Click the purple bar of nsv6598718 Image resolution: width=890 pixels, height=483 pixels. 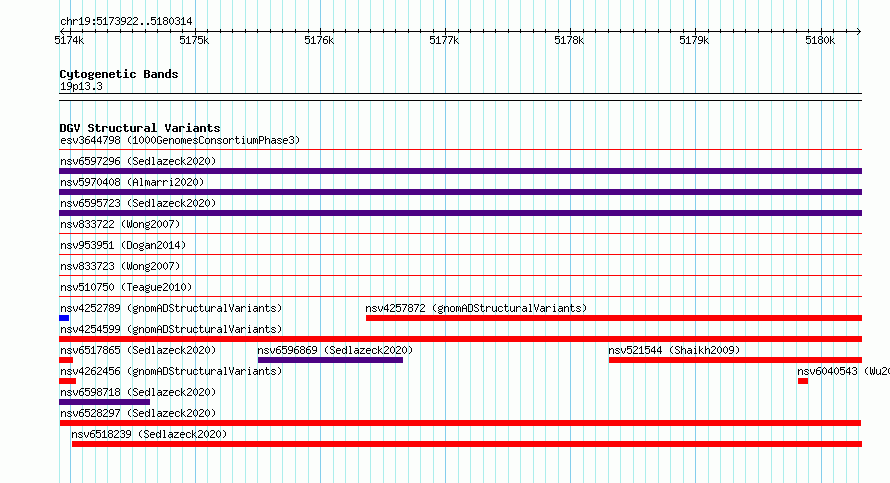click(104, 402)
